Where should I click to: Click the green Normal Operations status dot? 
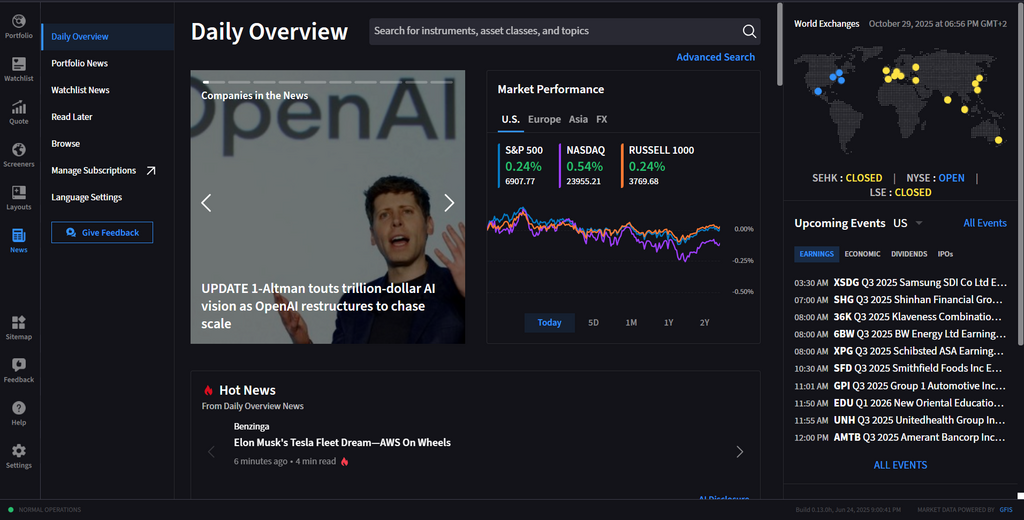click(10, 510)
